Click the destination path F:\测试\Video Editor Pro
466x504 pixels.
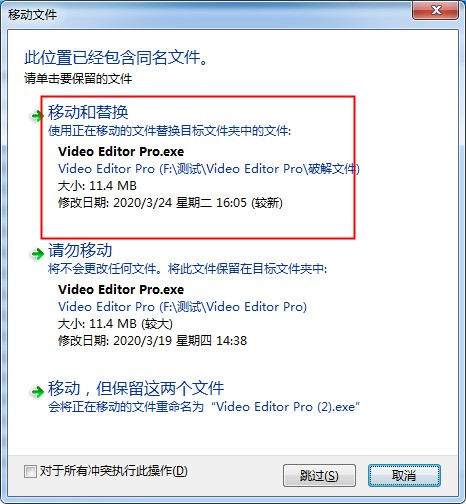click(182, 307)
